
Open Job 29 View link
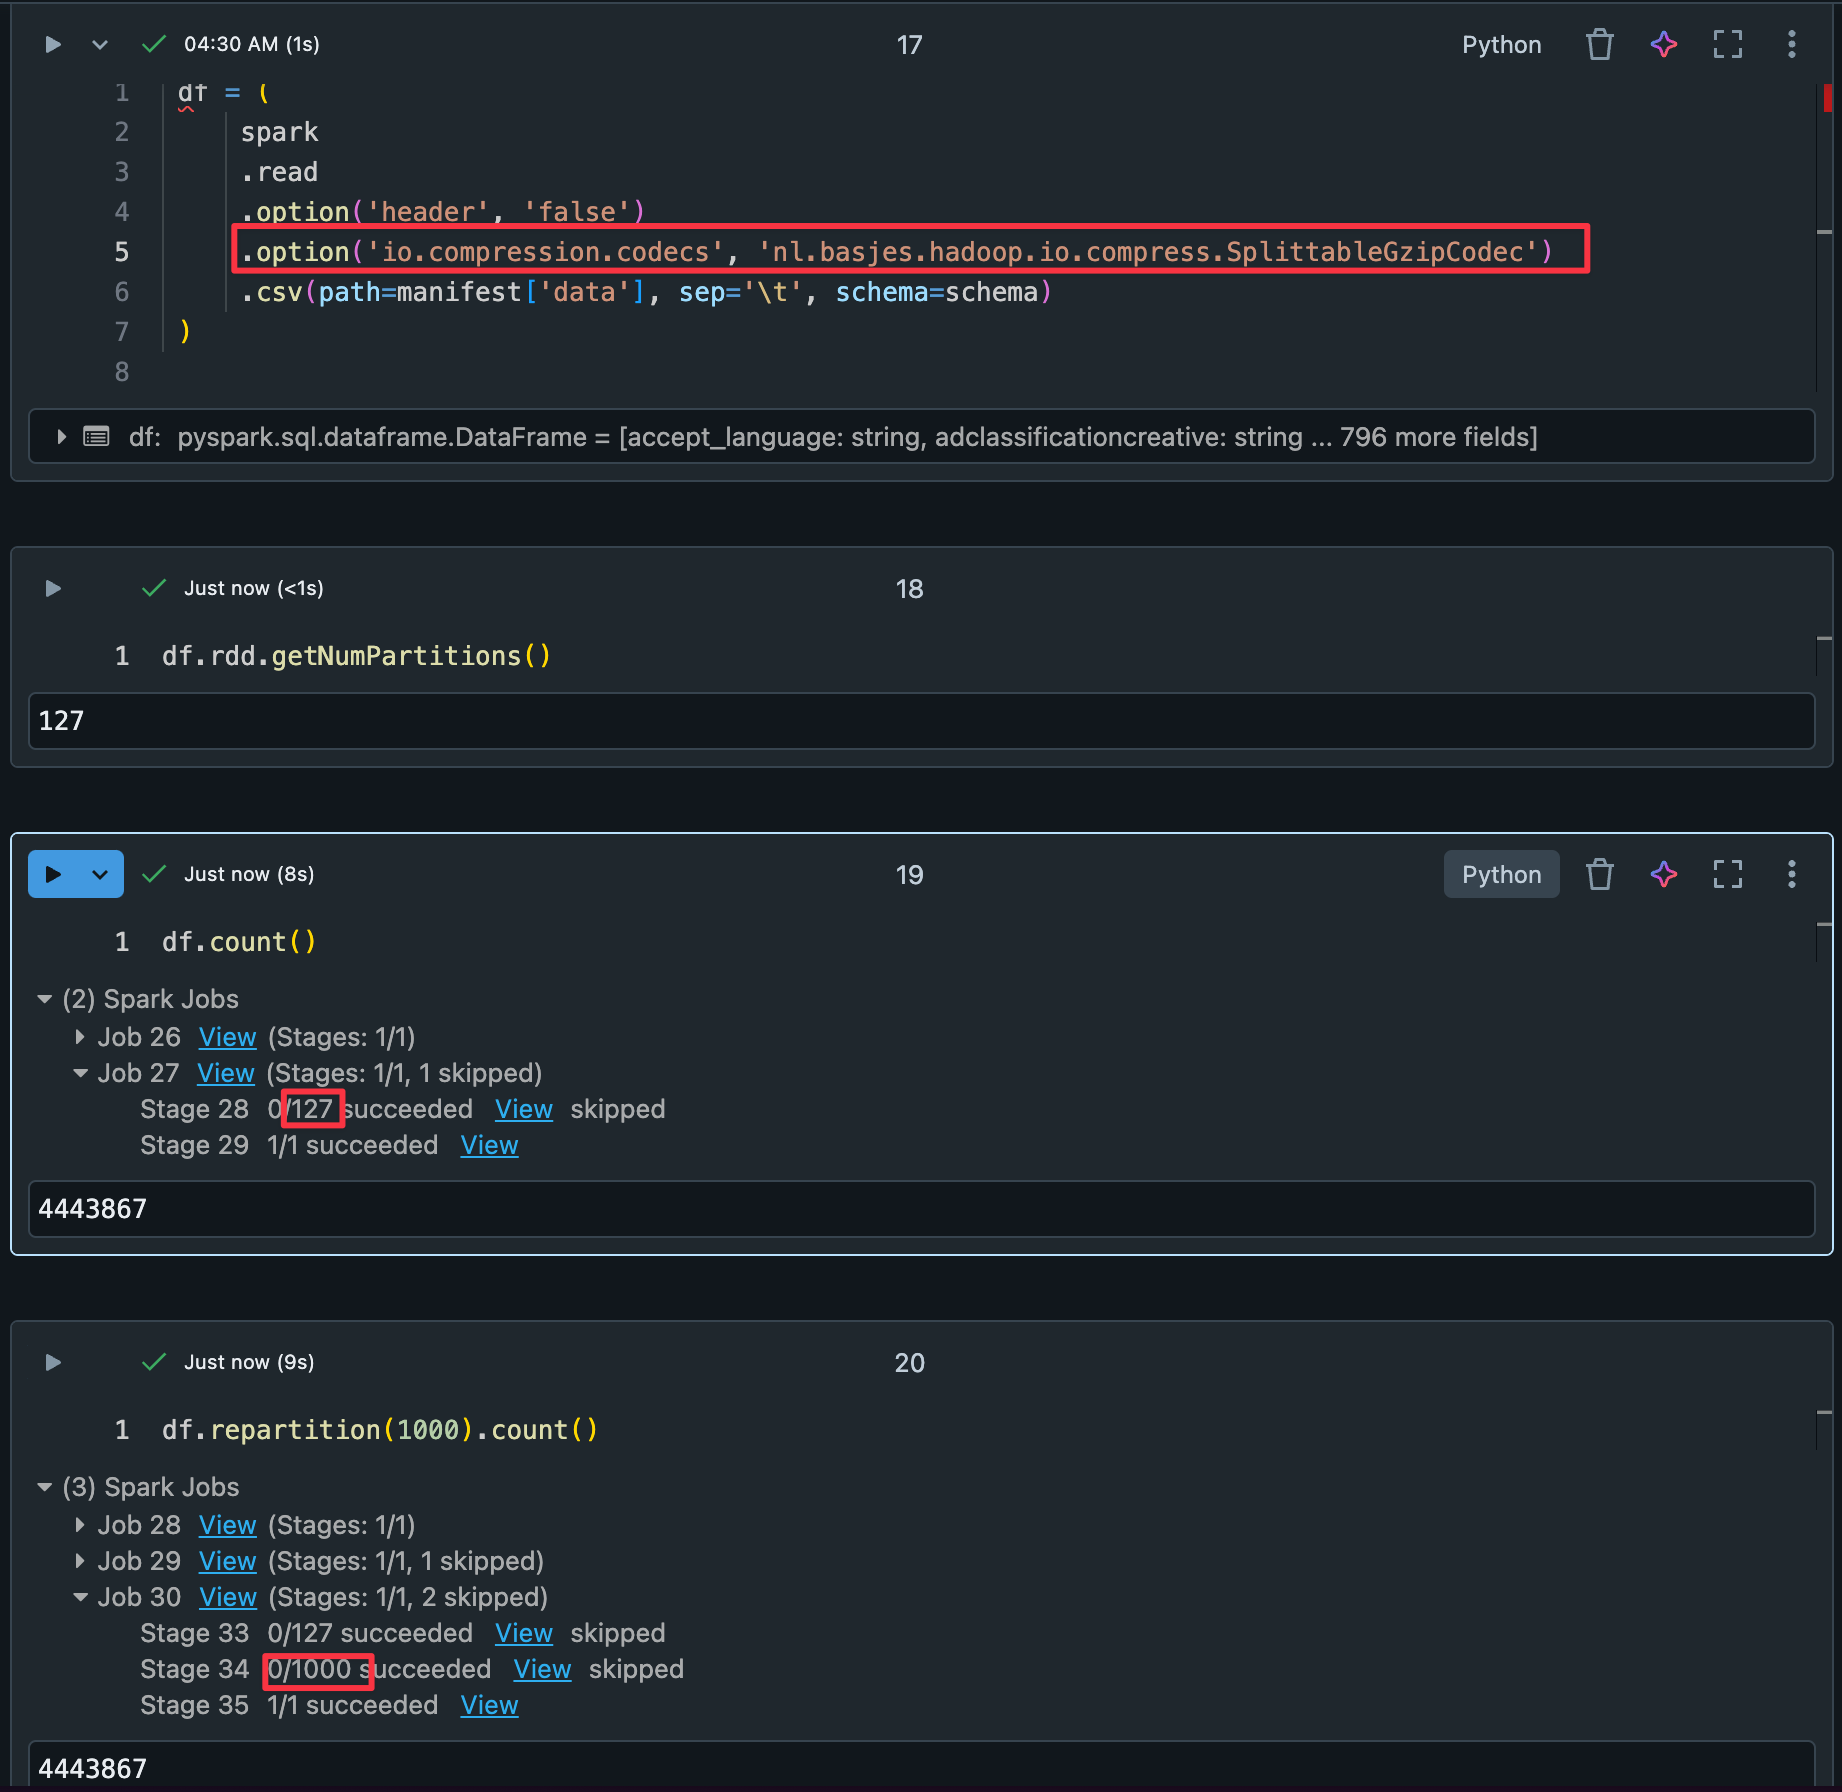[227, 1561]
